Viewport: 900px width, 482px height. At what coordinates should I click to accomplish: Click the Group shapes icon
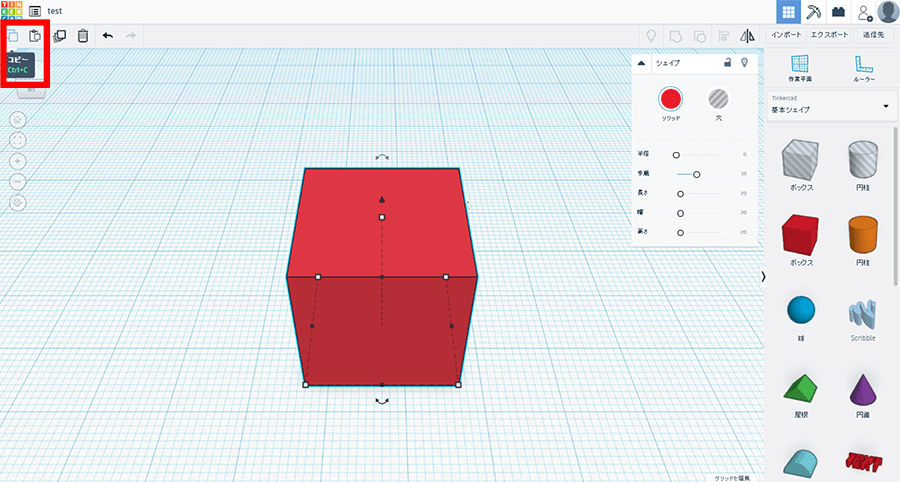[x=676, y=36]
